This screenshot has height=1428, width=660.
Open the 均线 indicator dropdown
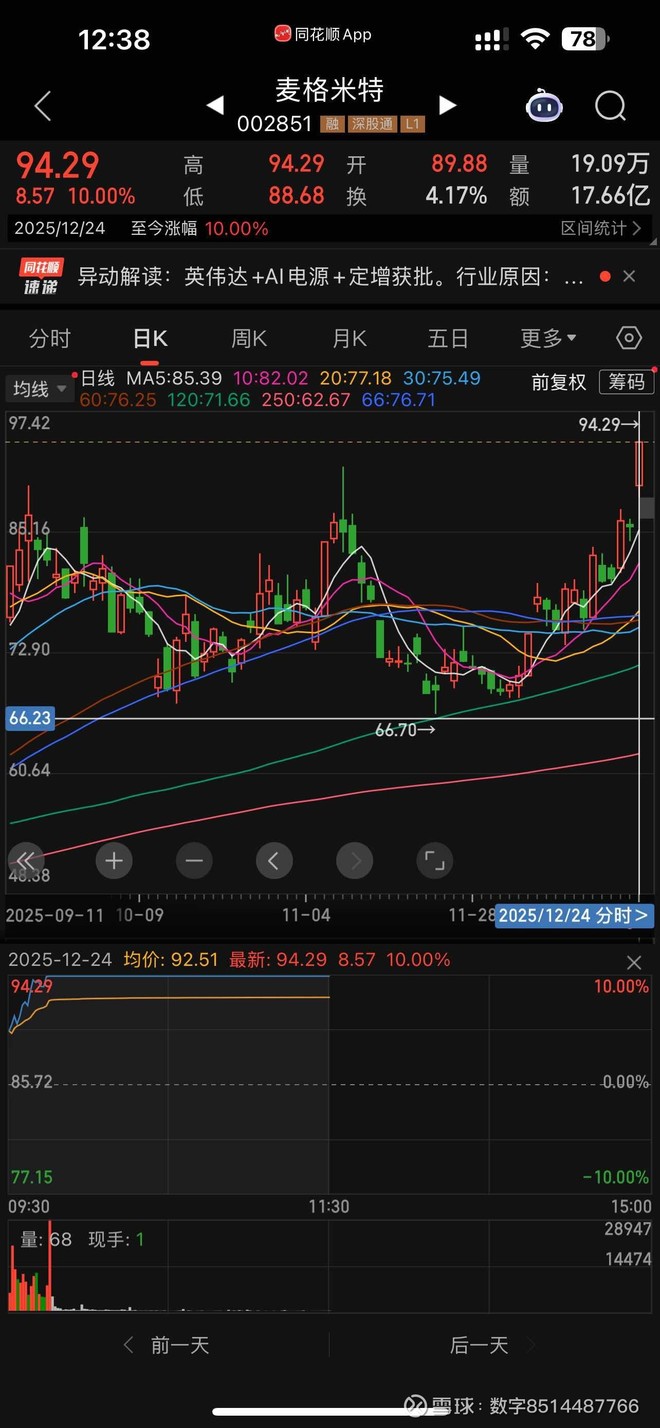41,388
